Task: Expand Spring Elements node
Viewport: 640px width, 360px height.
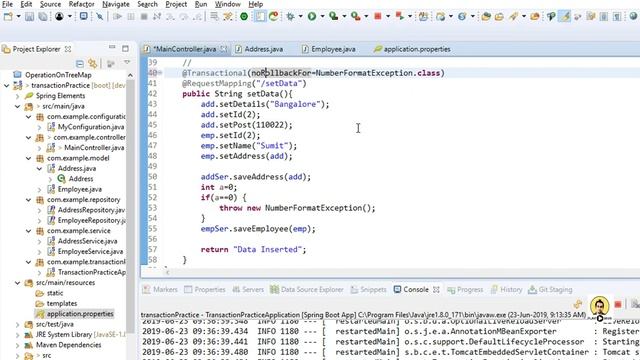Action: tap(18, 96)
